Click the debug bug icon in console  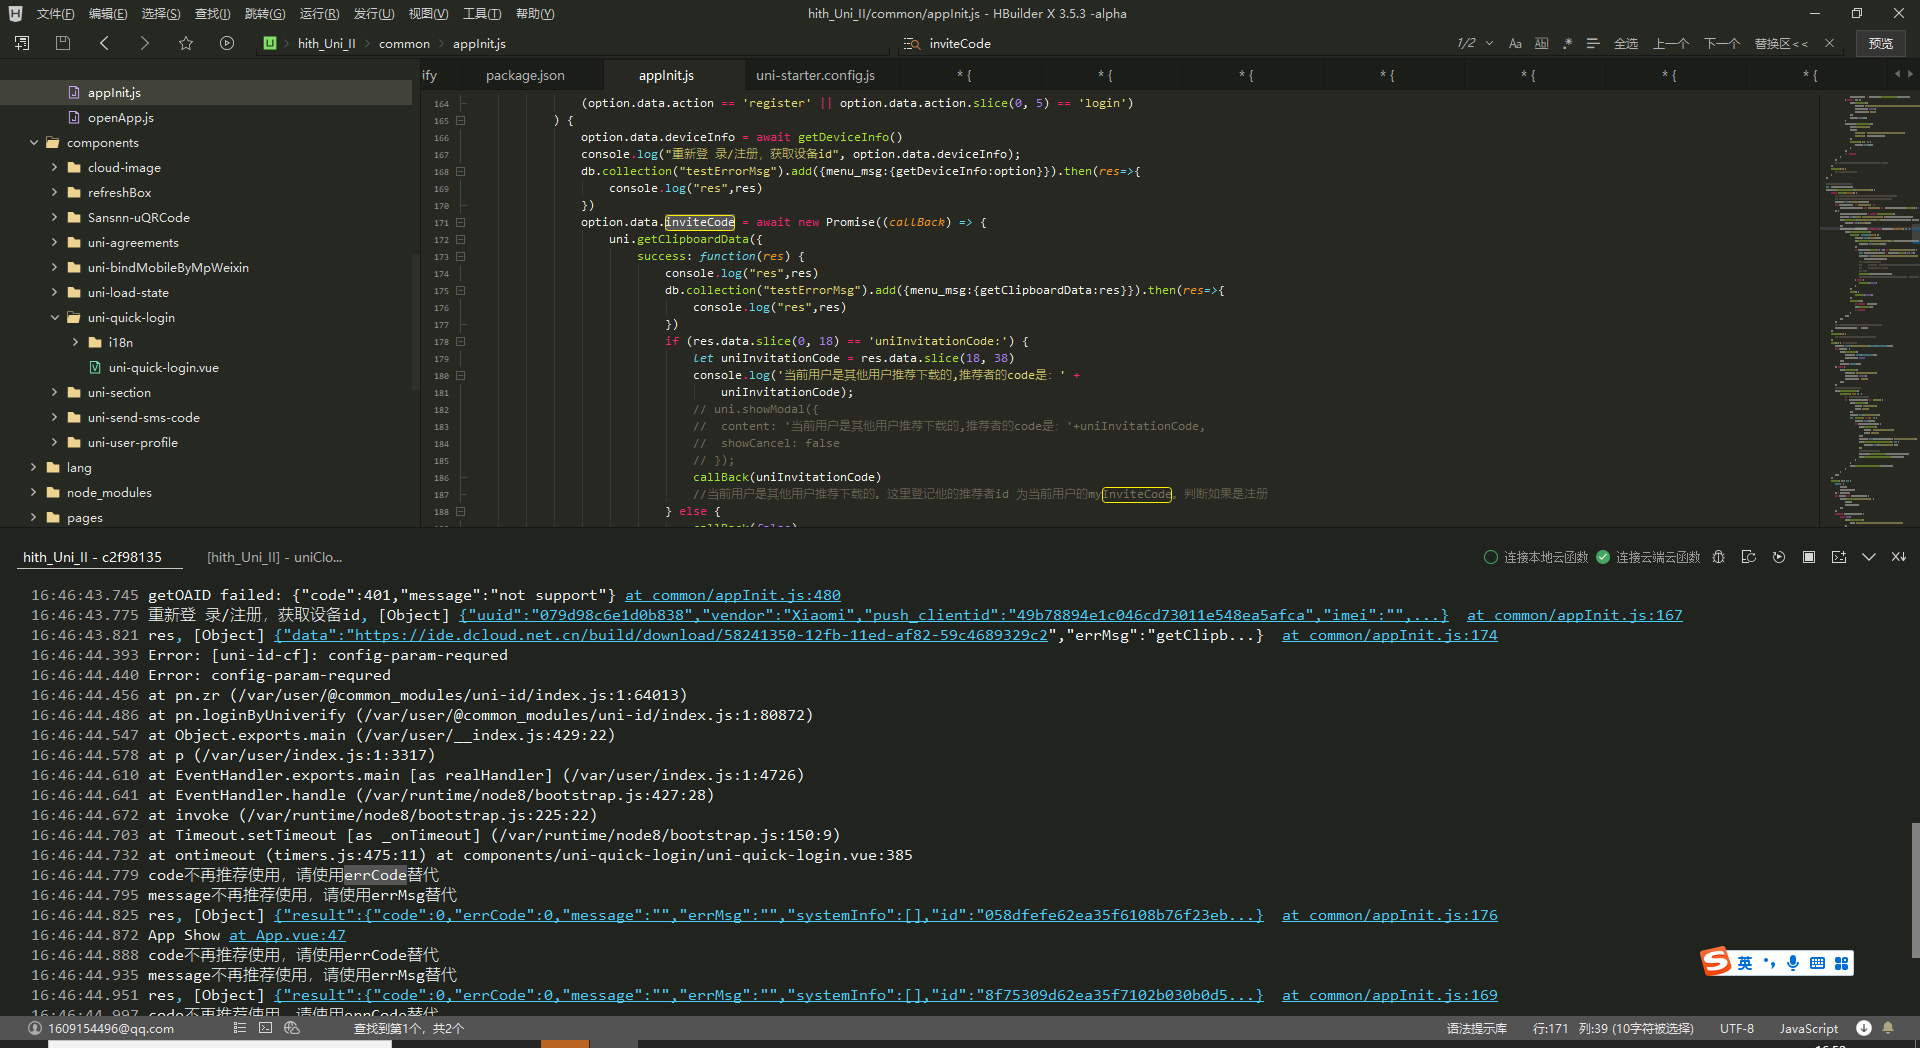[1718, 557]
